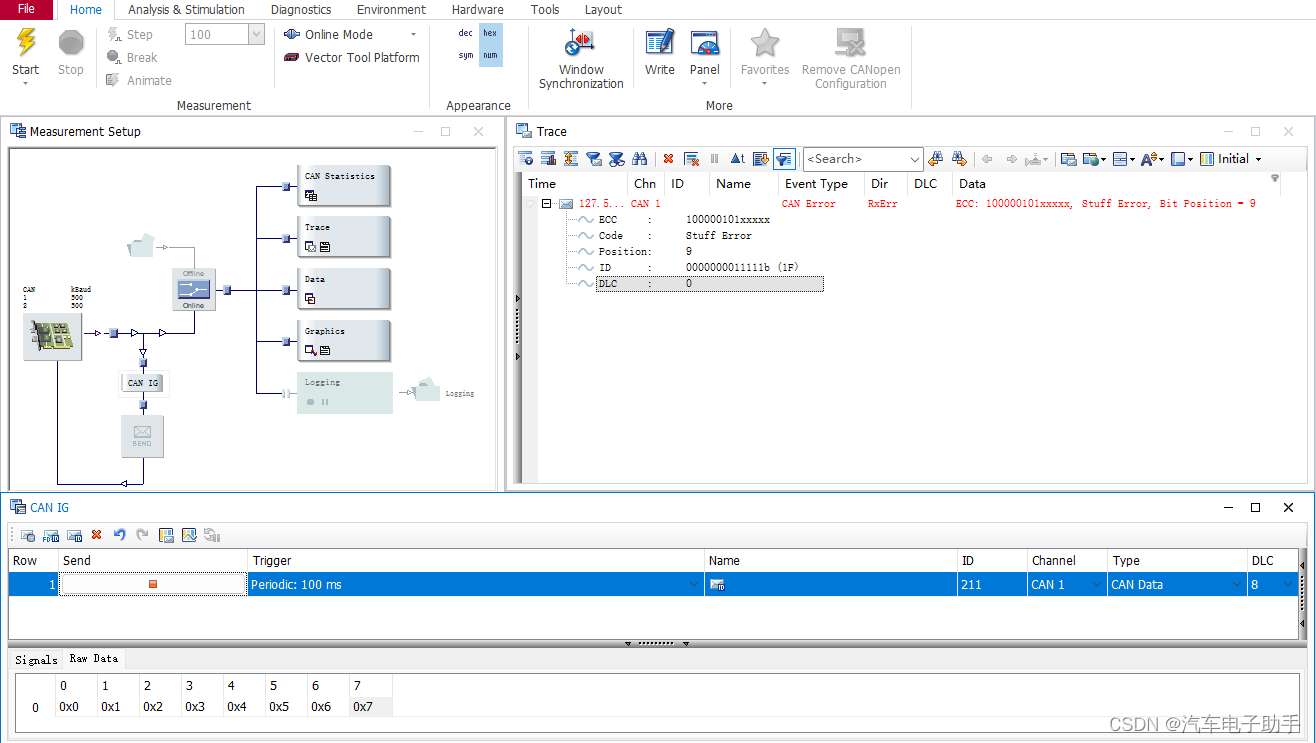Click the Trace block in Measurement Setup

(x=343, y=237)
